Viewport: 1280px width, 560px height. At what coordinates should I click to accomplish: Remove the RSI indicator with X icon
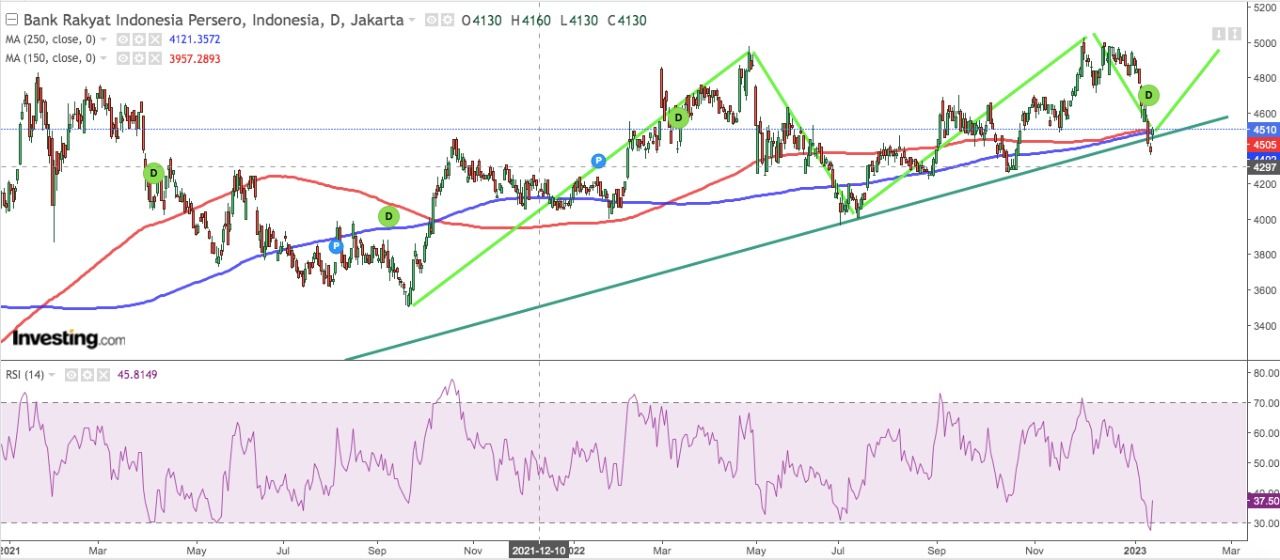[103, 375]
